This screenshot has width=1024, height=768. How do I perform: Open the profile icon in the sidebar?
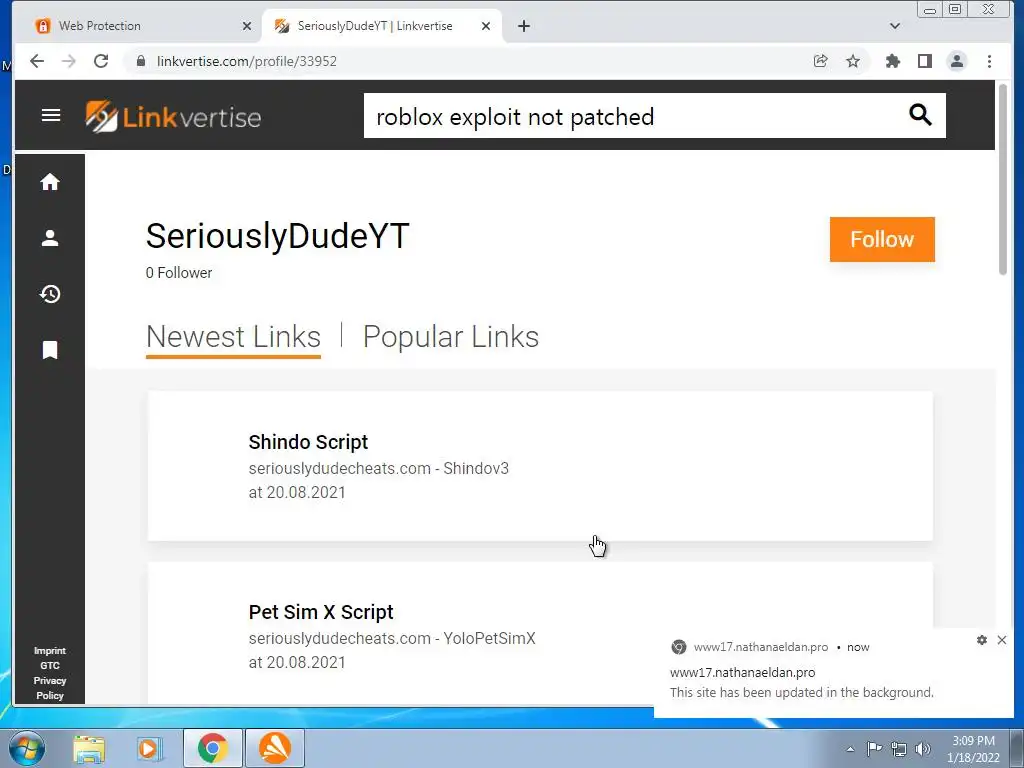point(50,238)
